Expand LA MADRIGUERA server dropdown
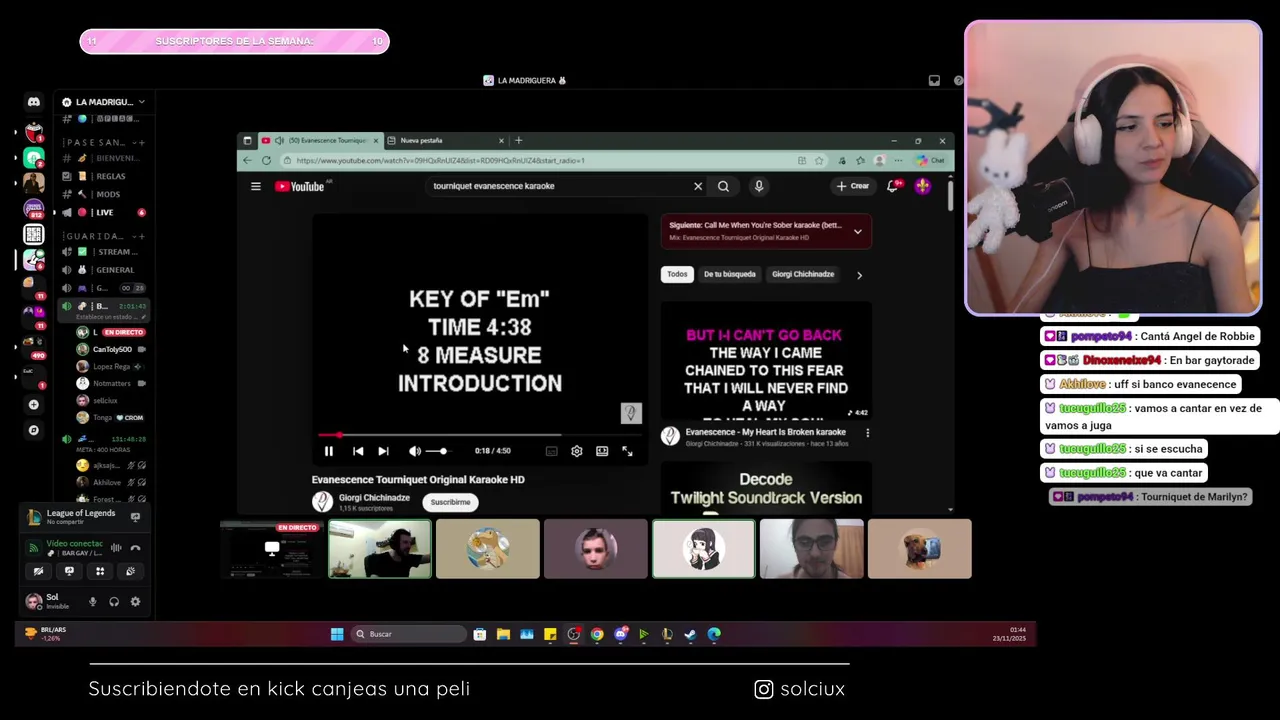 (x=142, y=102)
